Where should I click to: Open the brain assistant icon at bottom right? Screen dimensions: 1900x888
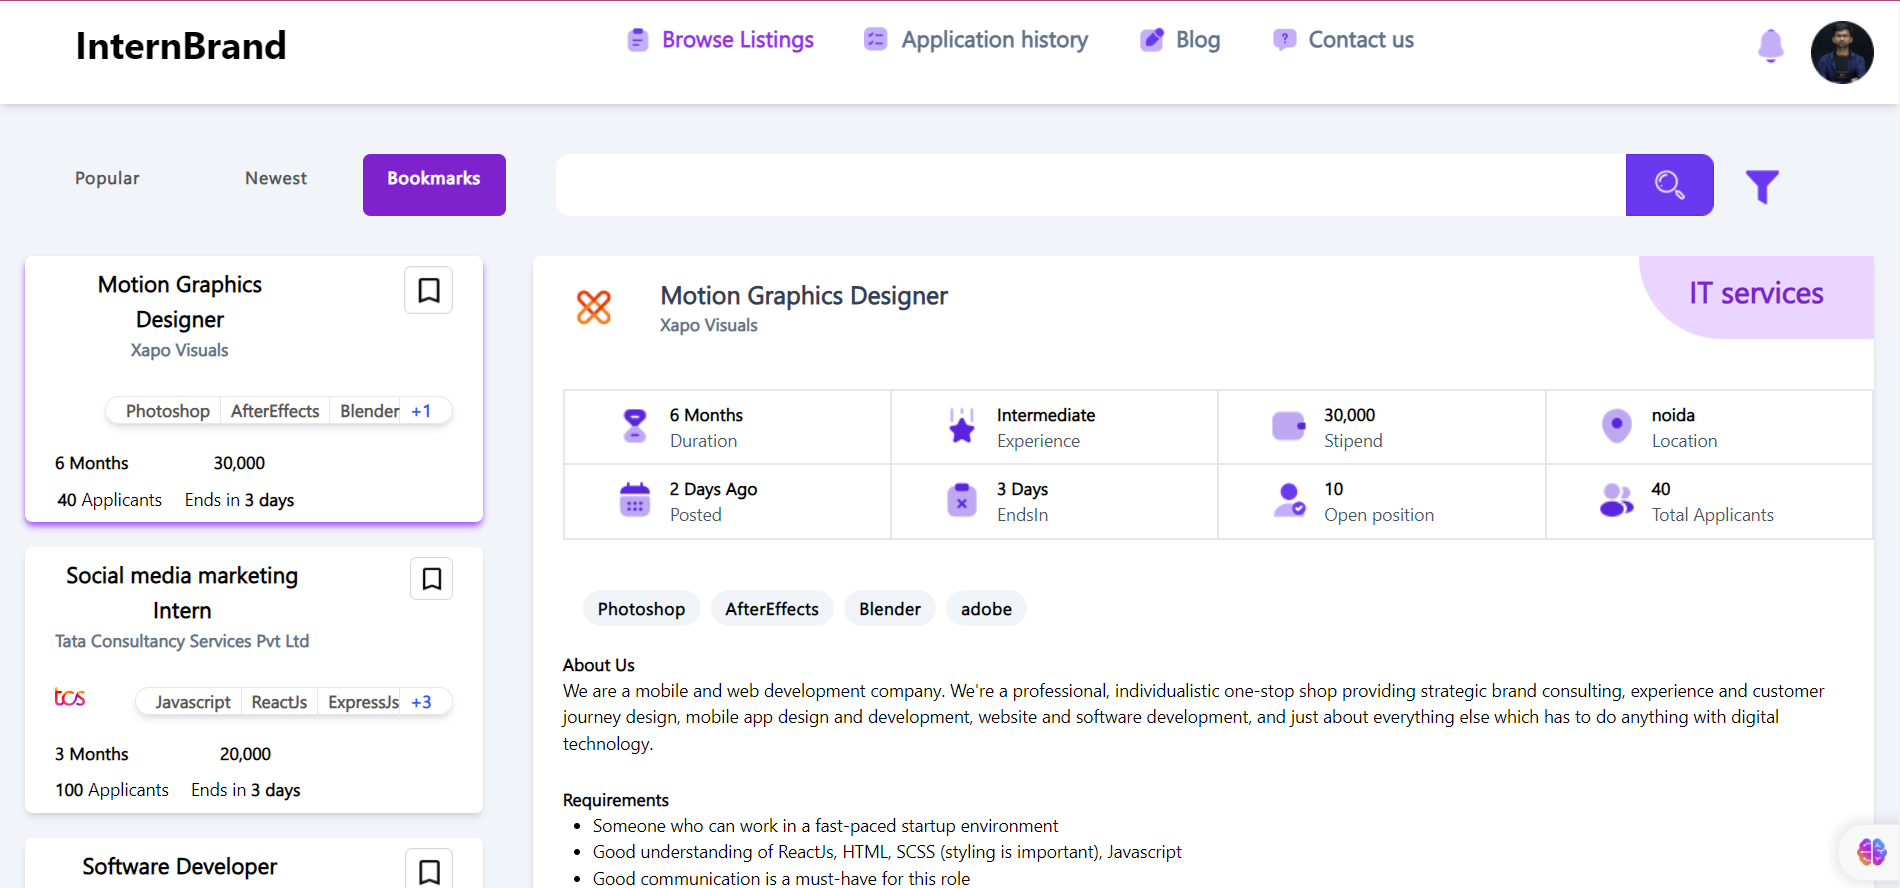point(1871,851)
